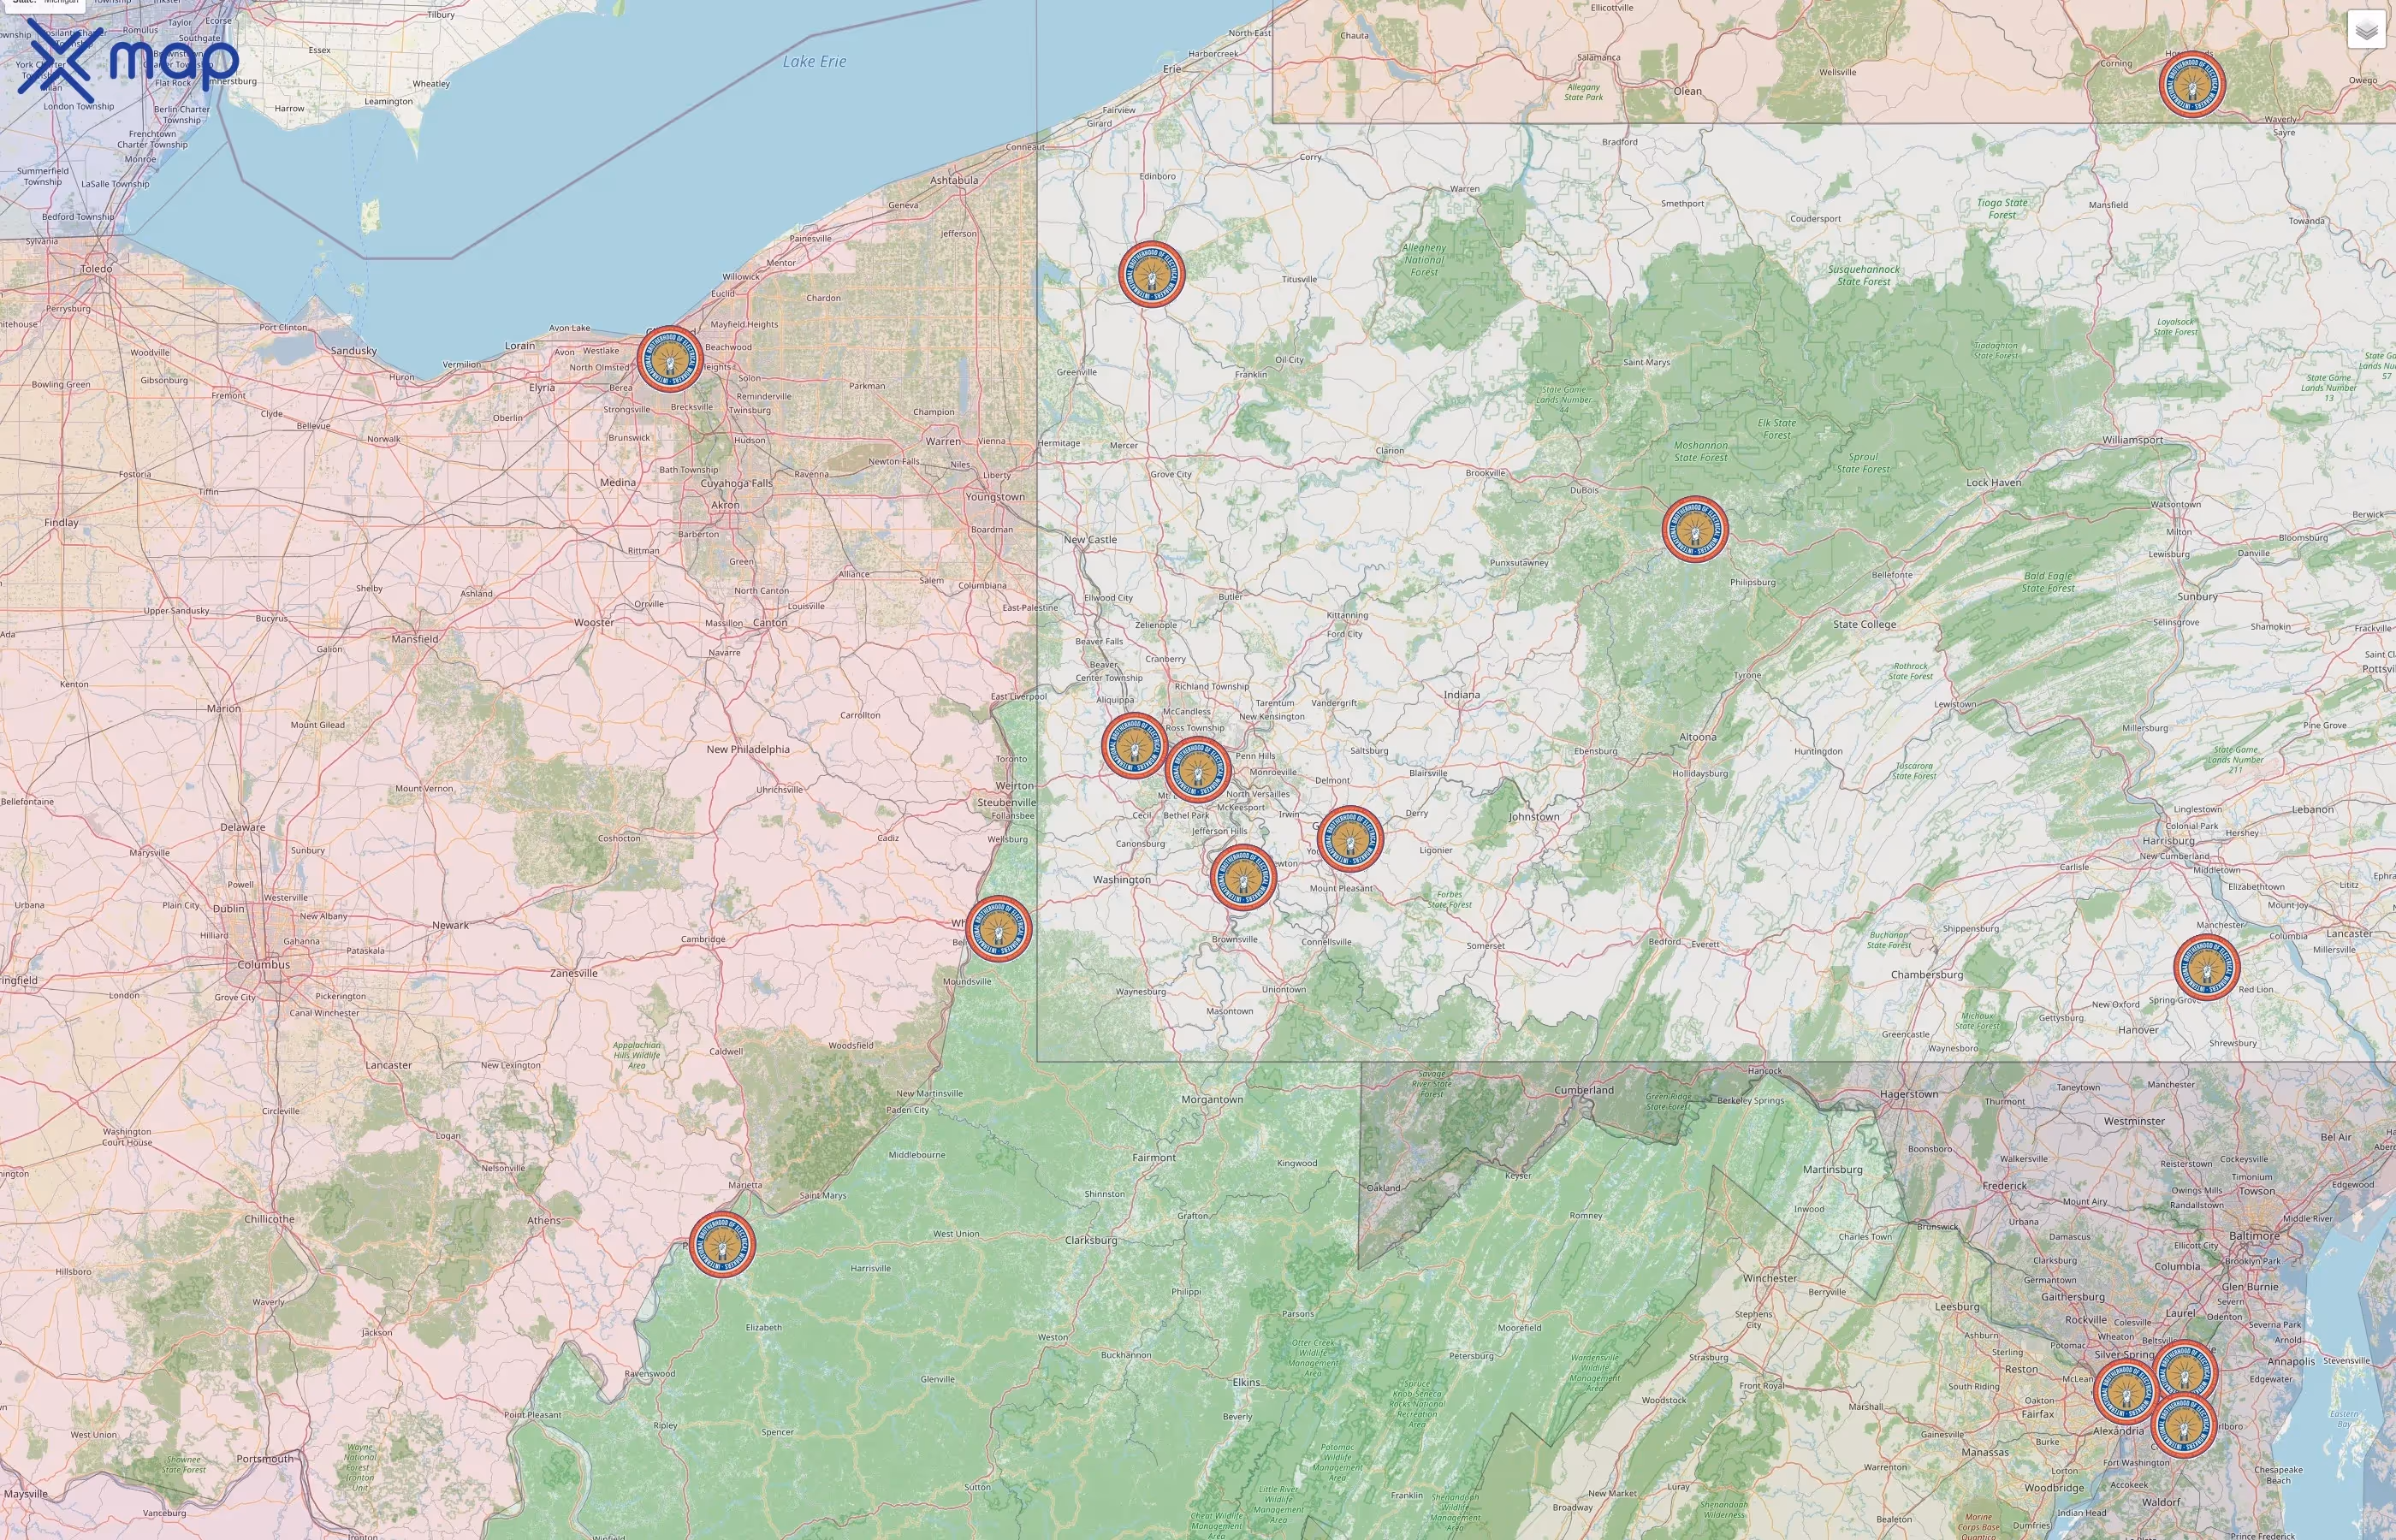Click the Altoona city label
This screenshot has width=2396, height=1540.
pyautogui.click(x=1697, y=737)
